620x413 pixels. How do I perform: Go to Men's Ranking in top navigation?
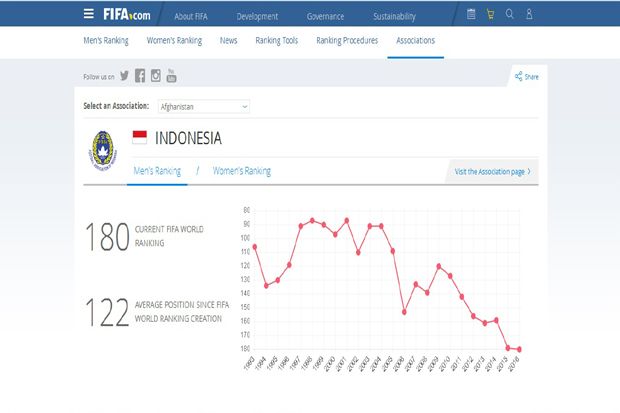pos(106,40)
